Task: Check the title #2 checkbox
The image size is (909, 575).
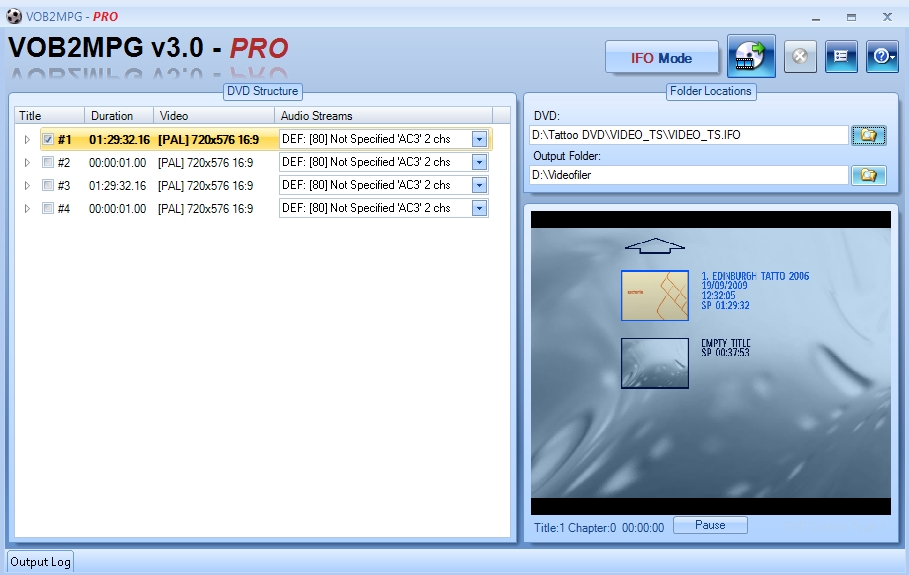Action: 48,162
